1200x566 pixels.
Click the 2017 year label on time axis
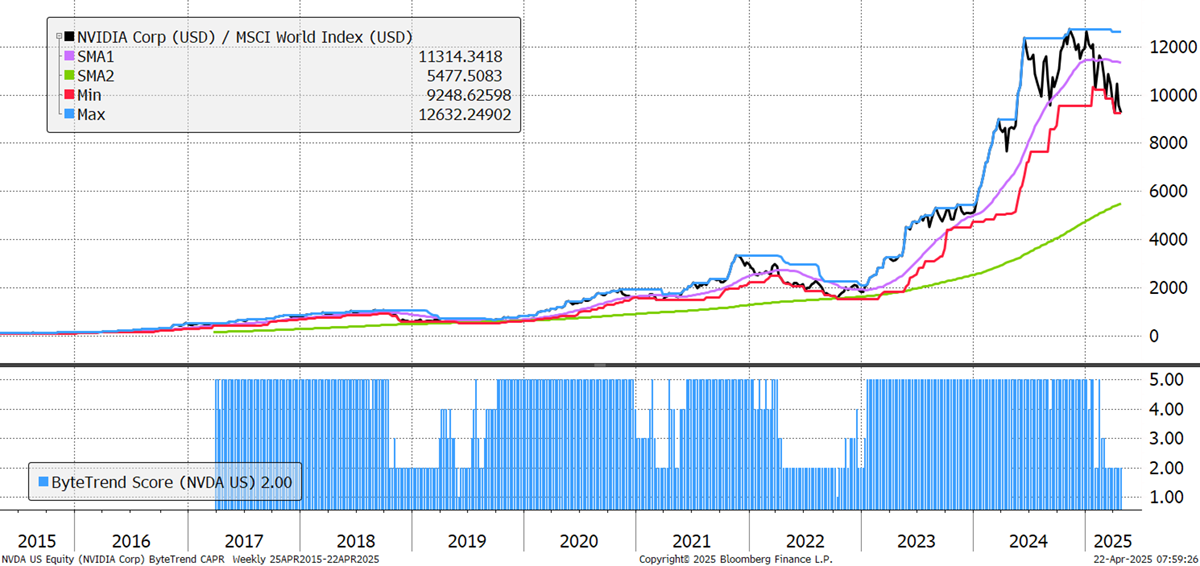point(243,540)
